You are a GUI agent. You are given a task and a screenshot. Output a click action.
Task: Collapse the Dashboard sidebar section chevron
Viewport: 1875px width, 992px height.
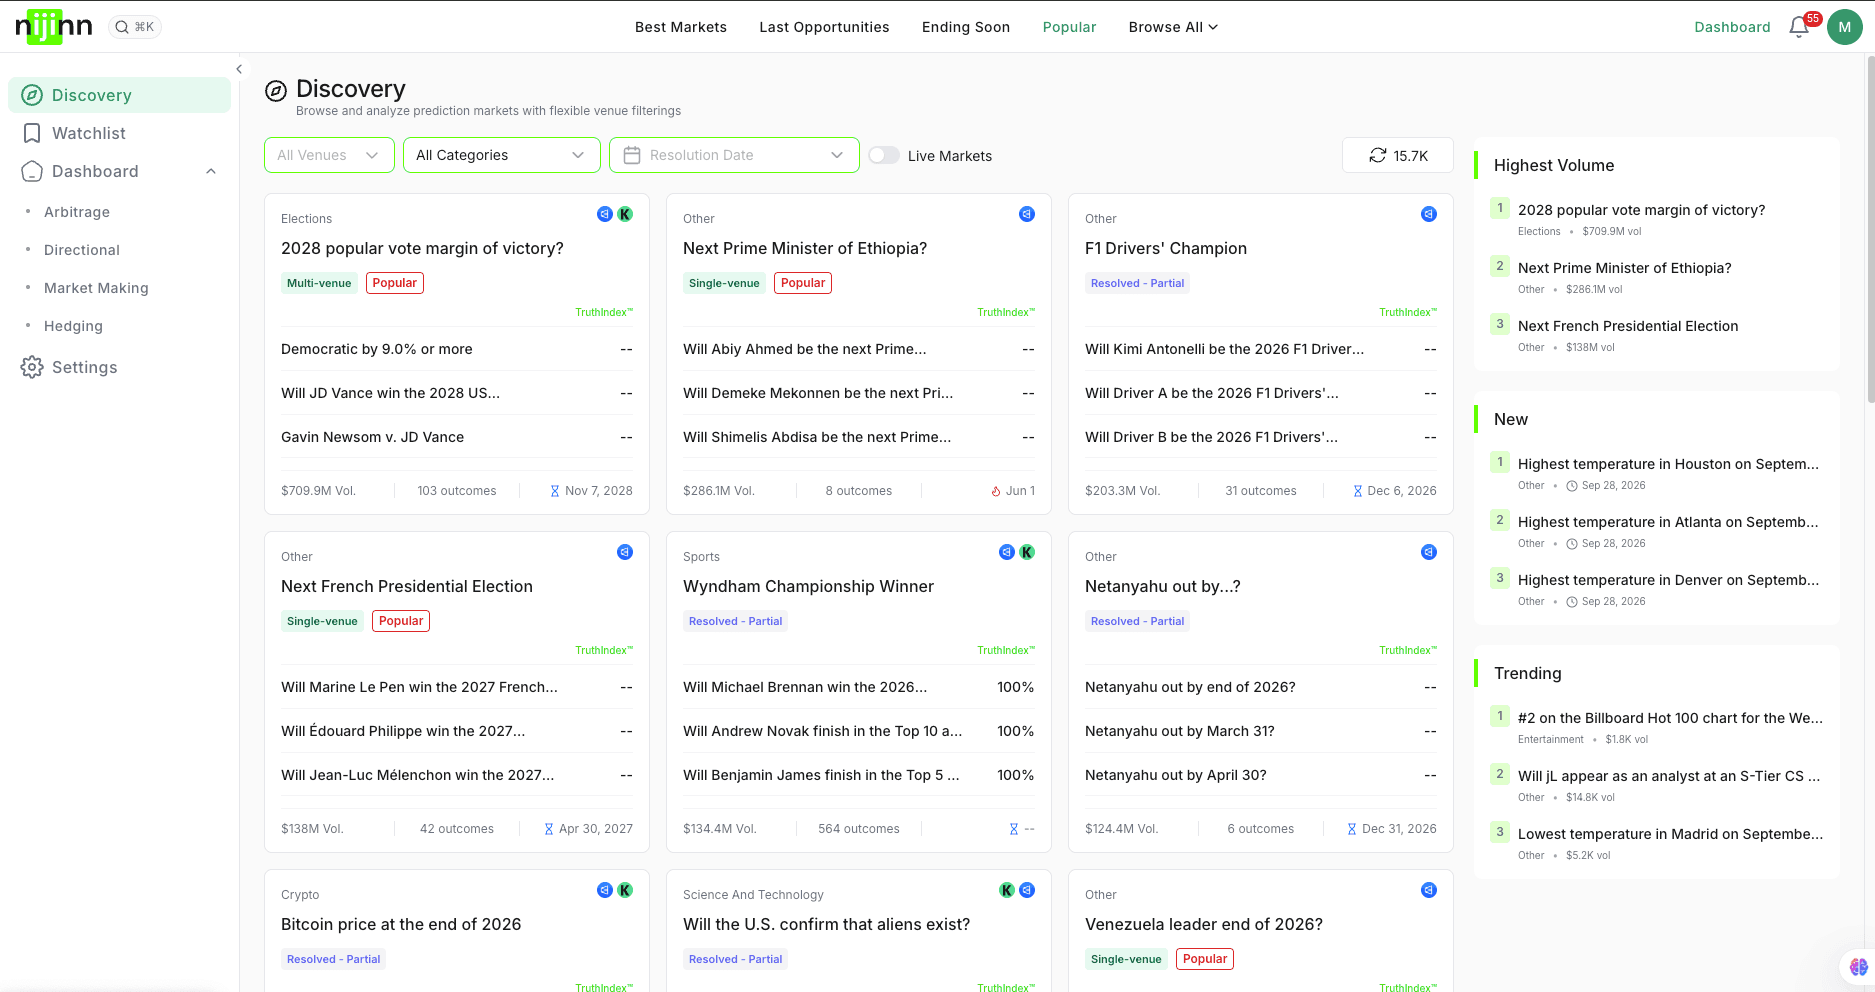(x=211, y=171)
